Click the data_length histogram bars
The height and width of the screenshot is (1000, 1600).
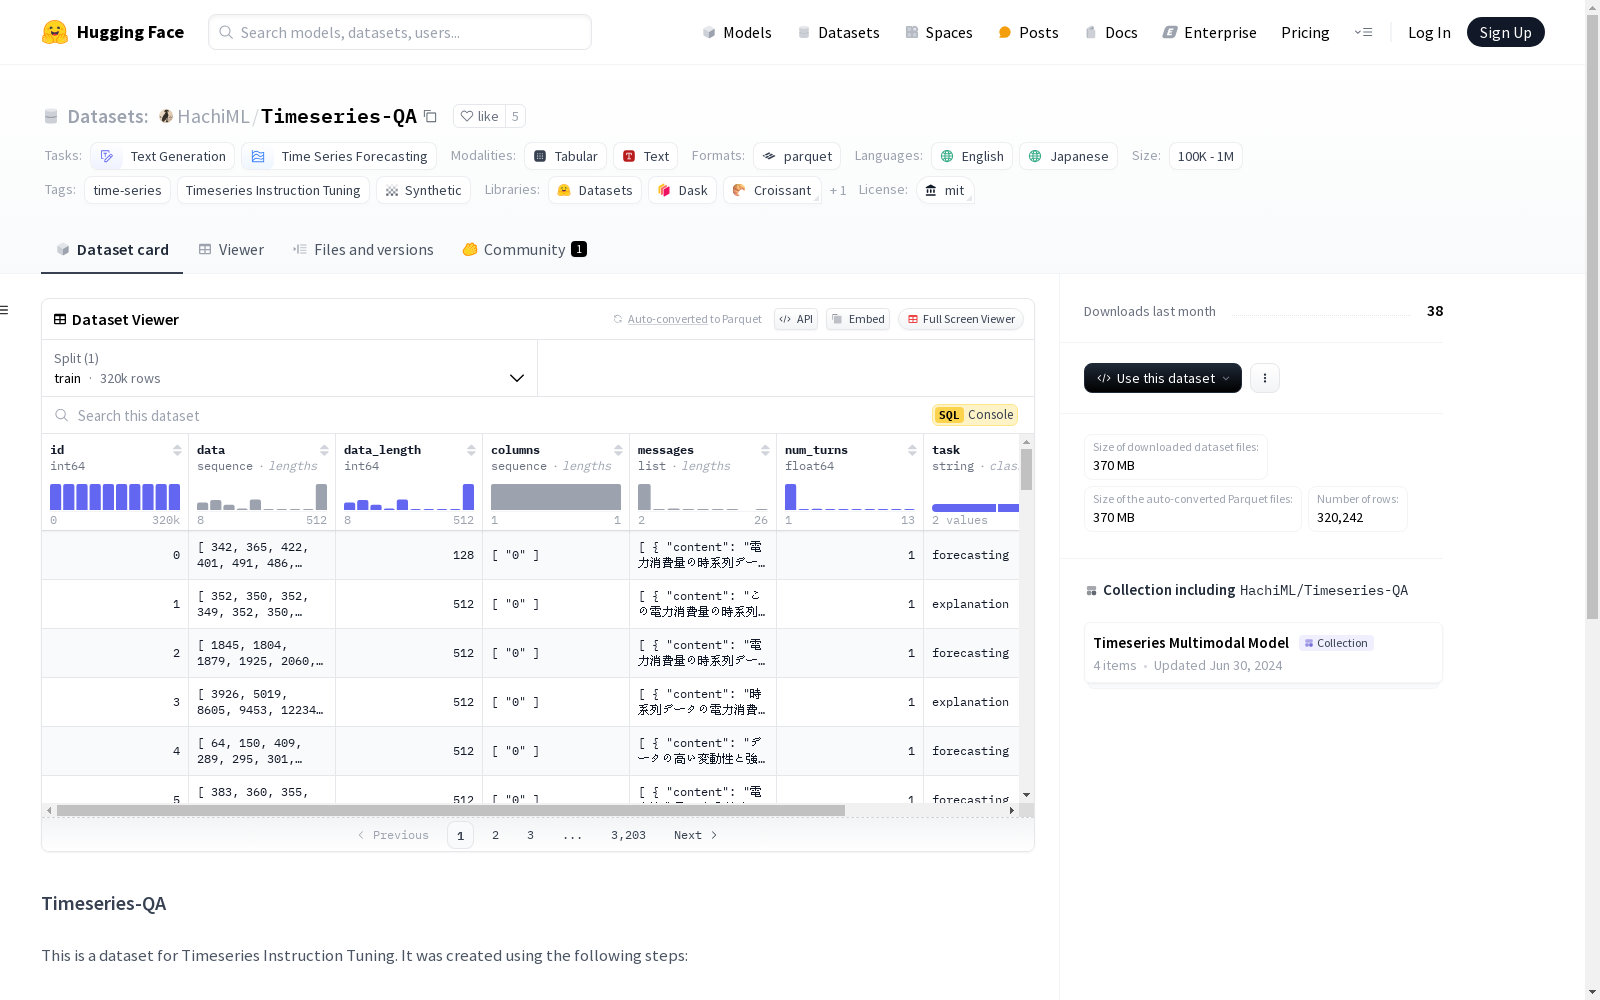click(x=409, y=497)
